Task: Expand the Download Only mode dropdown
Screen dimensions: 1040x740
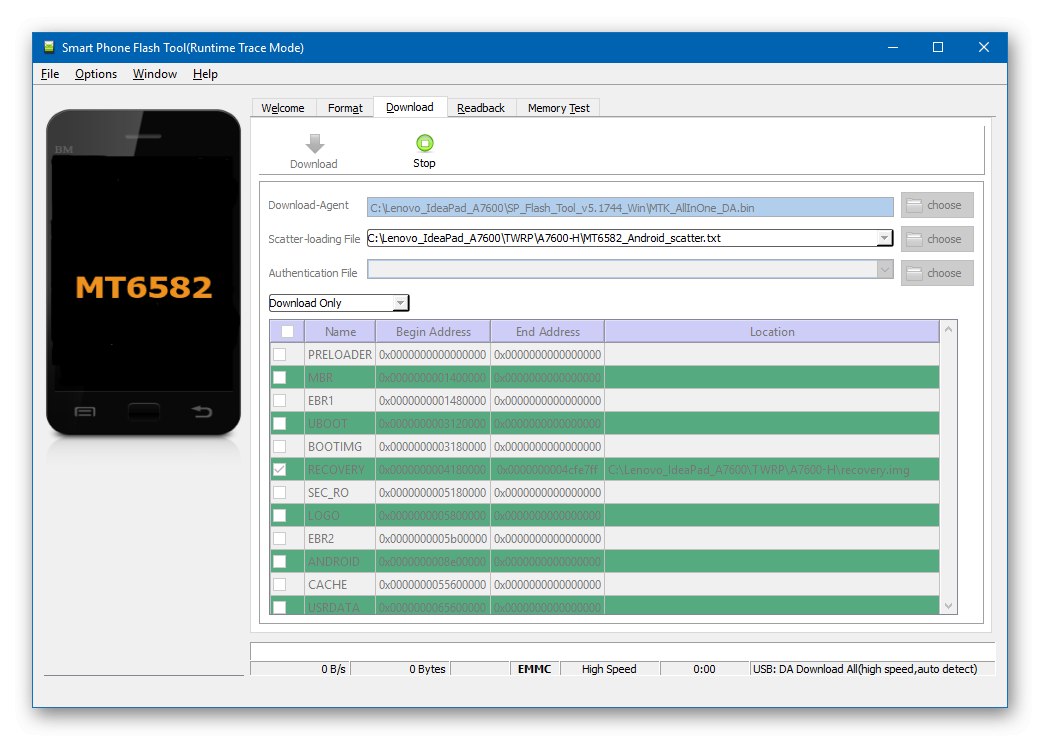Action: coord(400,303)
